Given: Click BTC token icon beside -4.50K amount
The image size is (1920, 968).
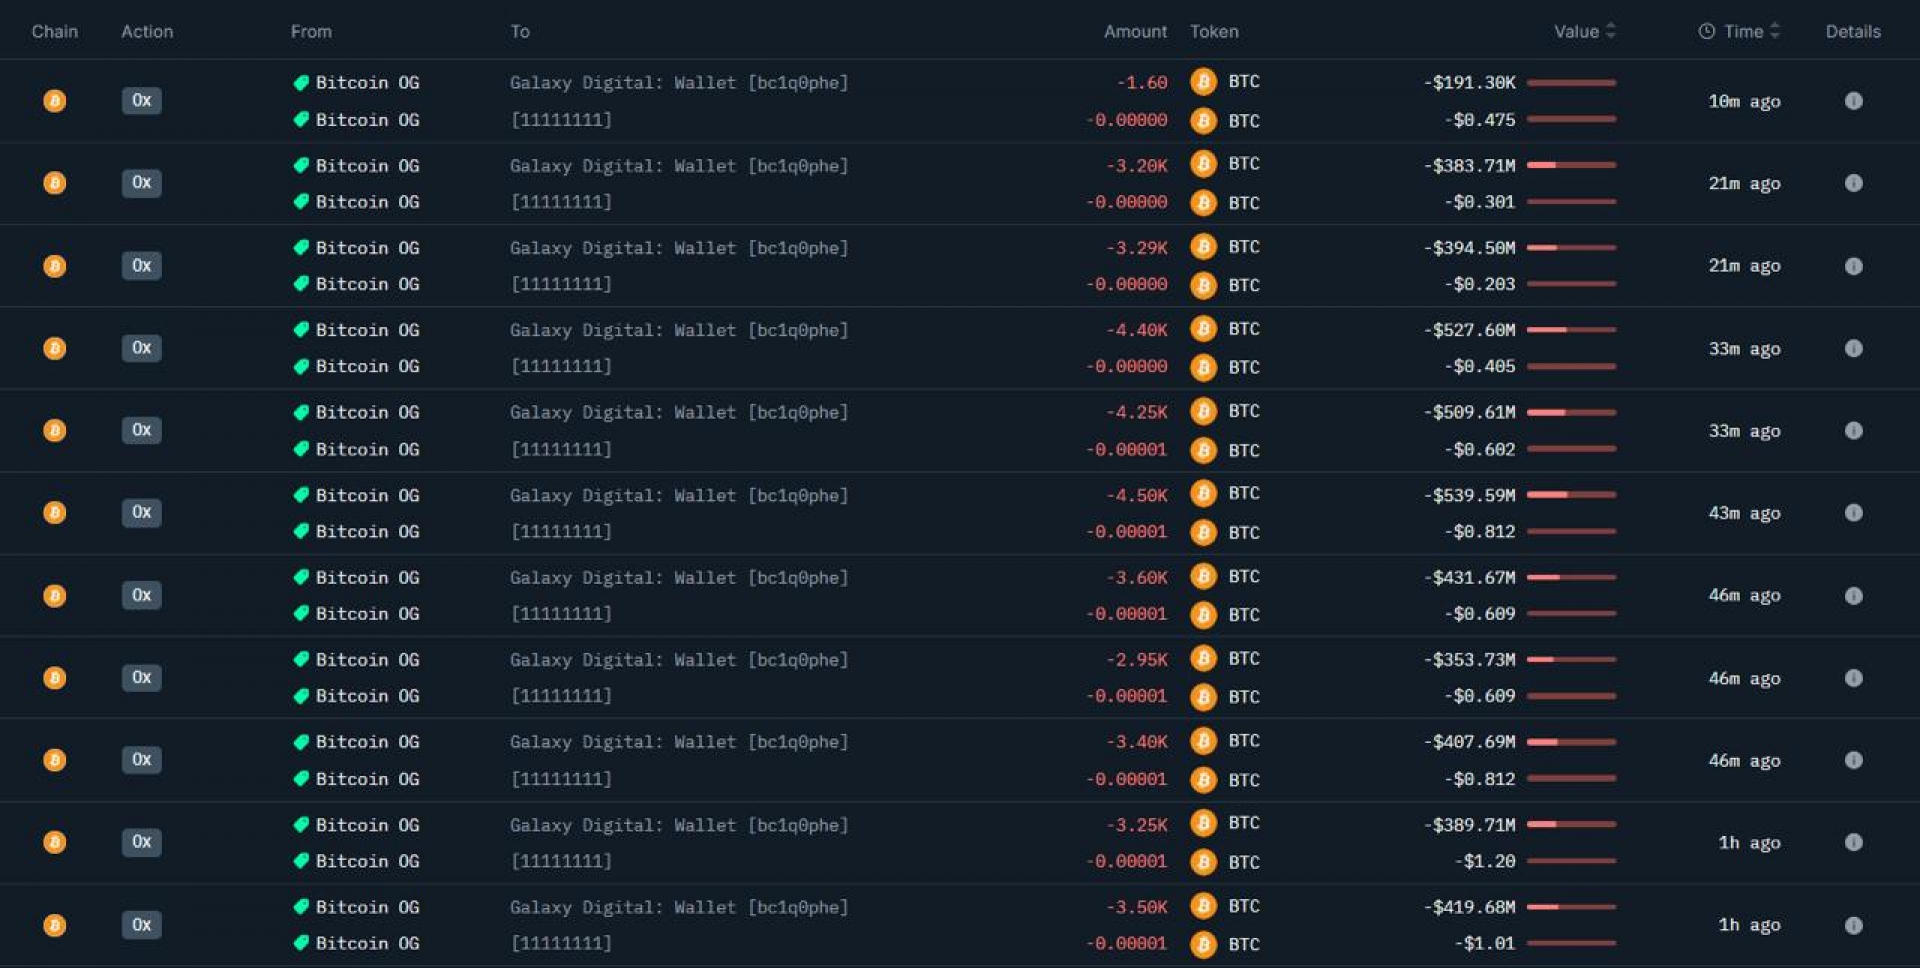Looking at the screenshot, I should pyautogui.click(x=1203, y=493).
